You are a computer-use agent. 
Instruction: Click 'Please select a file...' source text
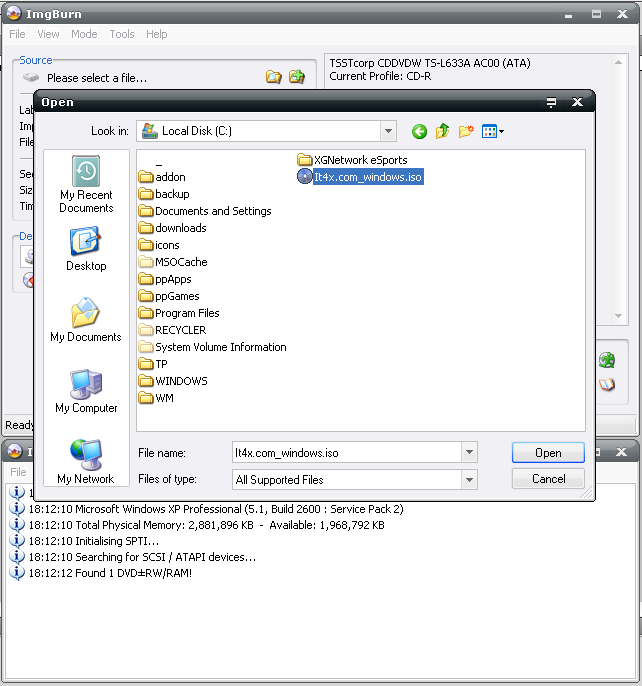tap(97, 78)
